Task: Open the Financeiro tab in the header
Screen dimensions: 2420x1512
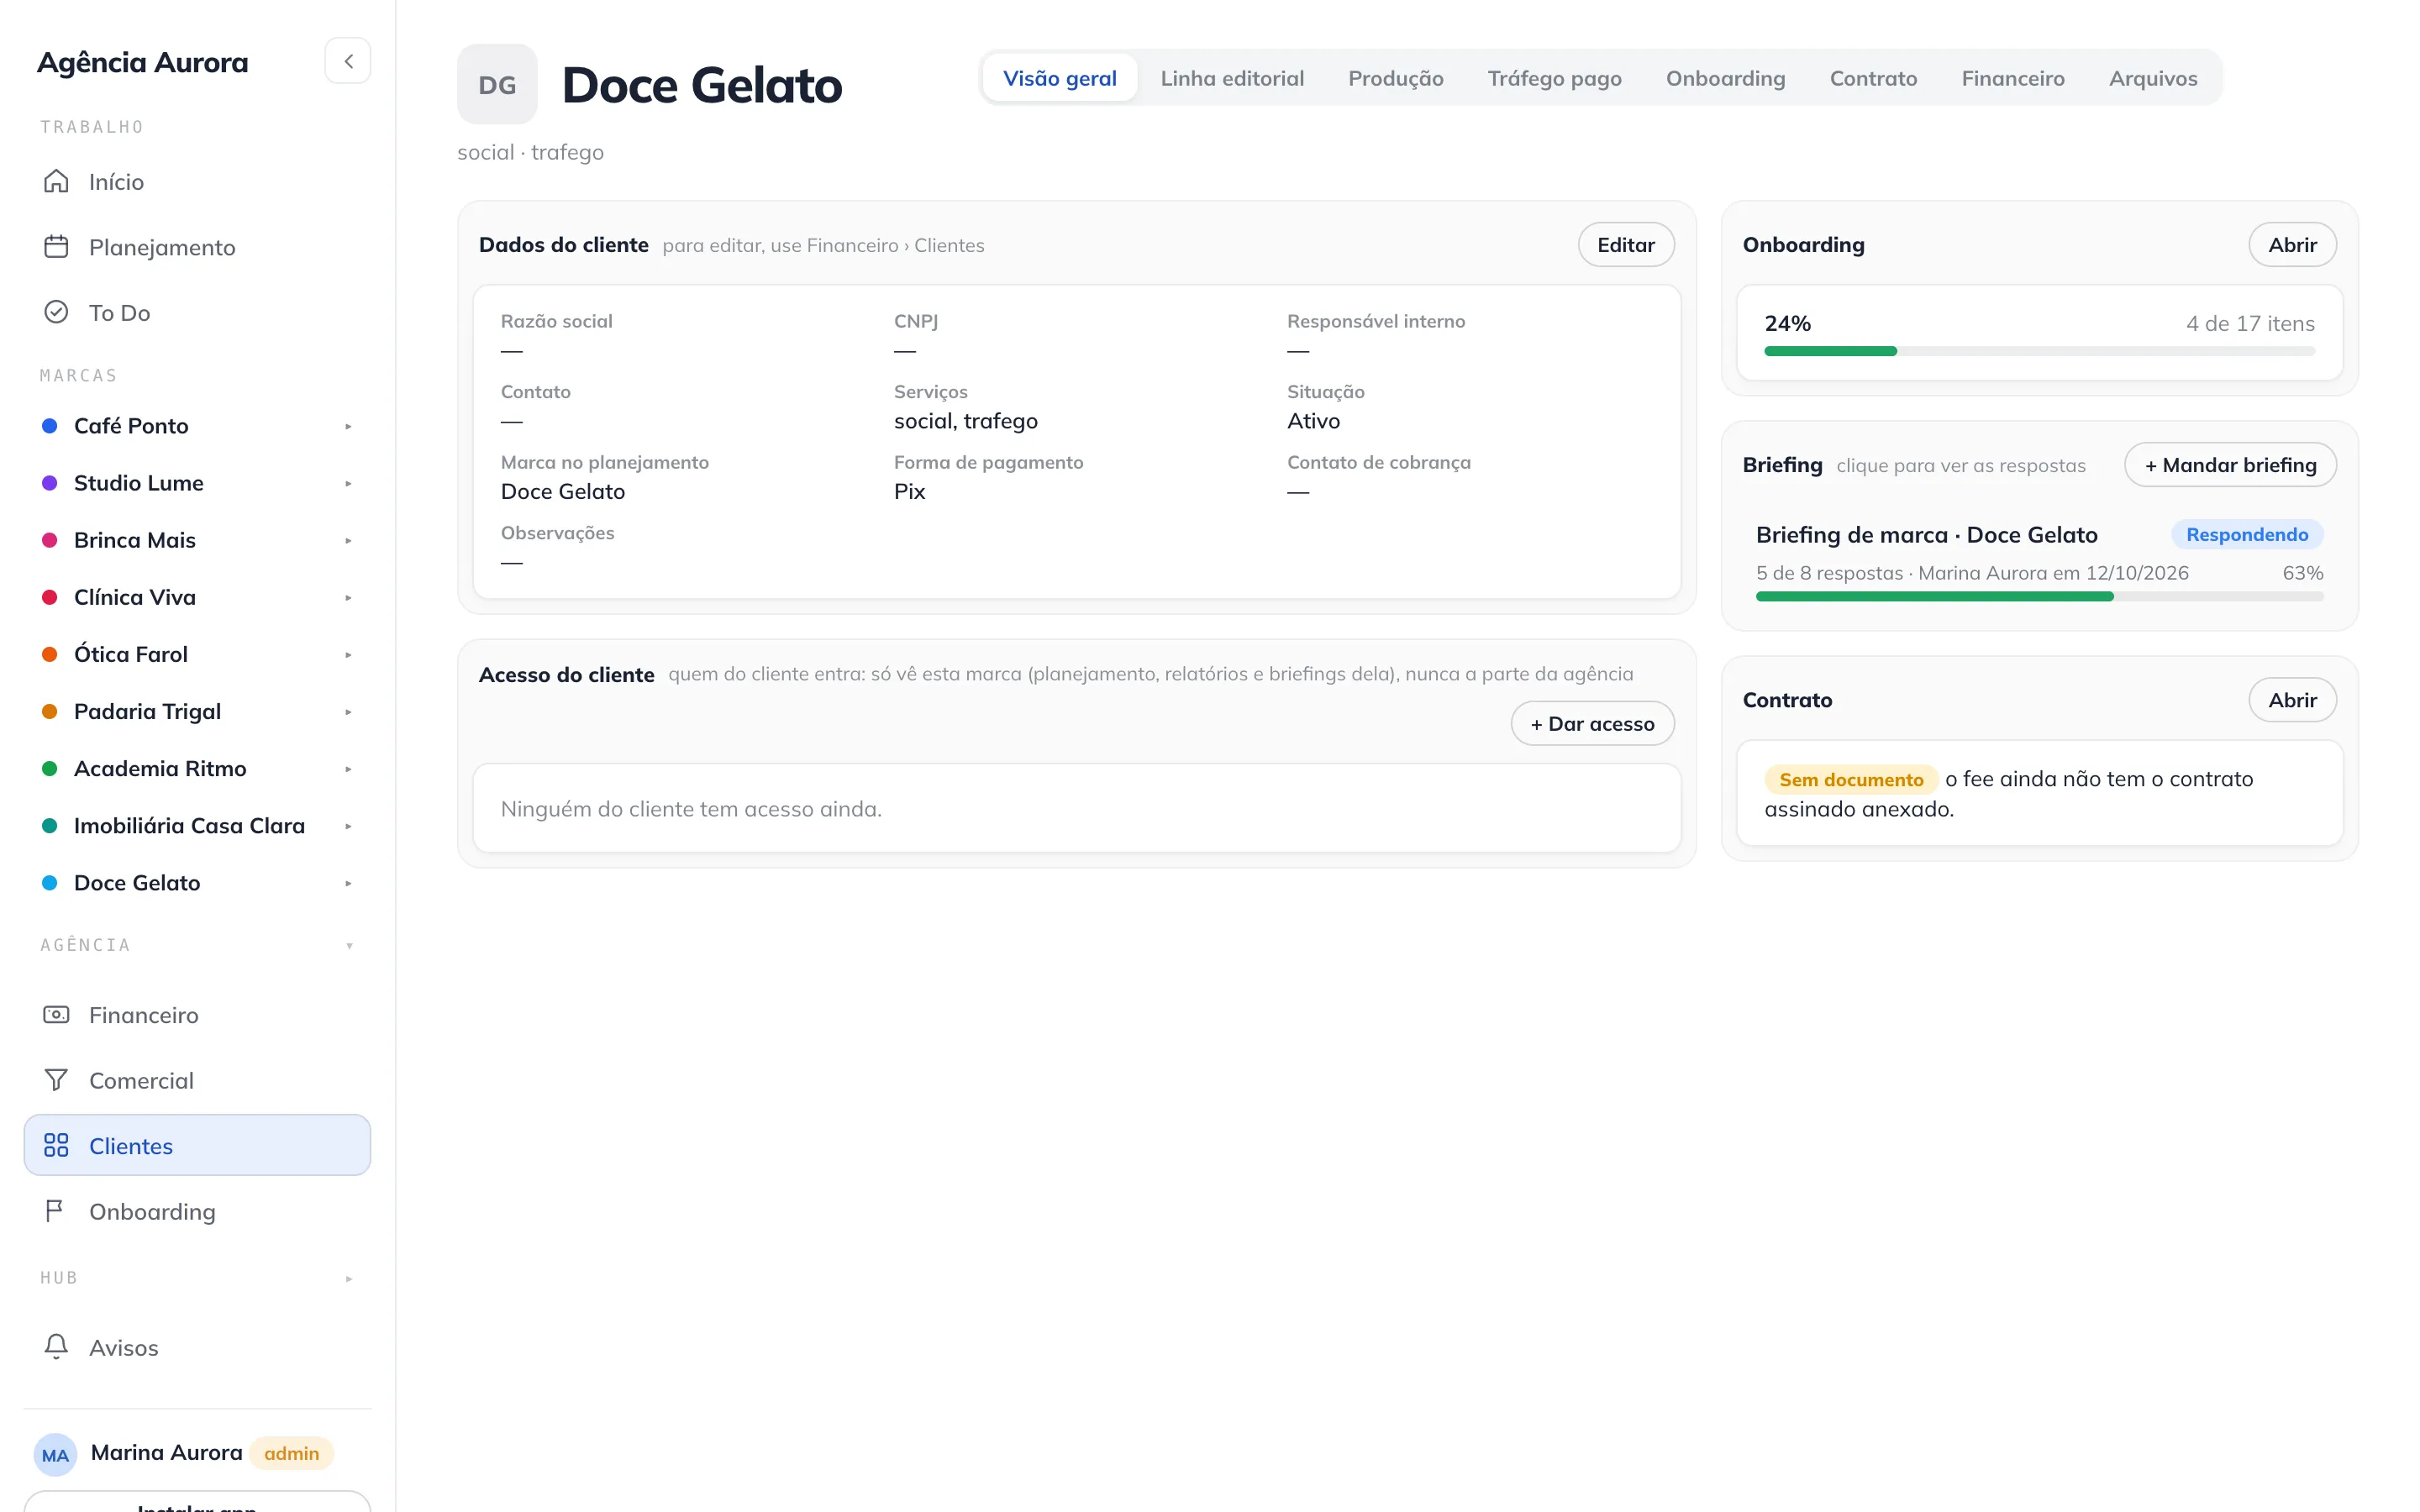Action: 2012,78
